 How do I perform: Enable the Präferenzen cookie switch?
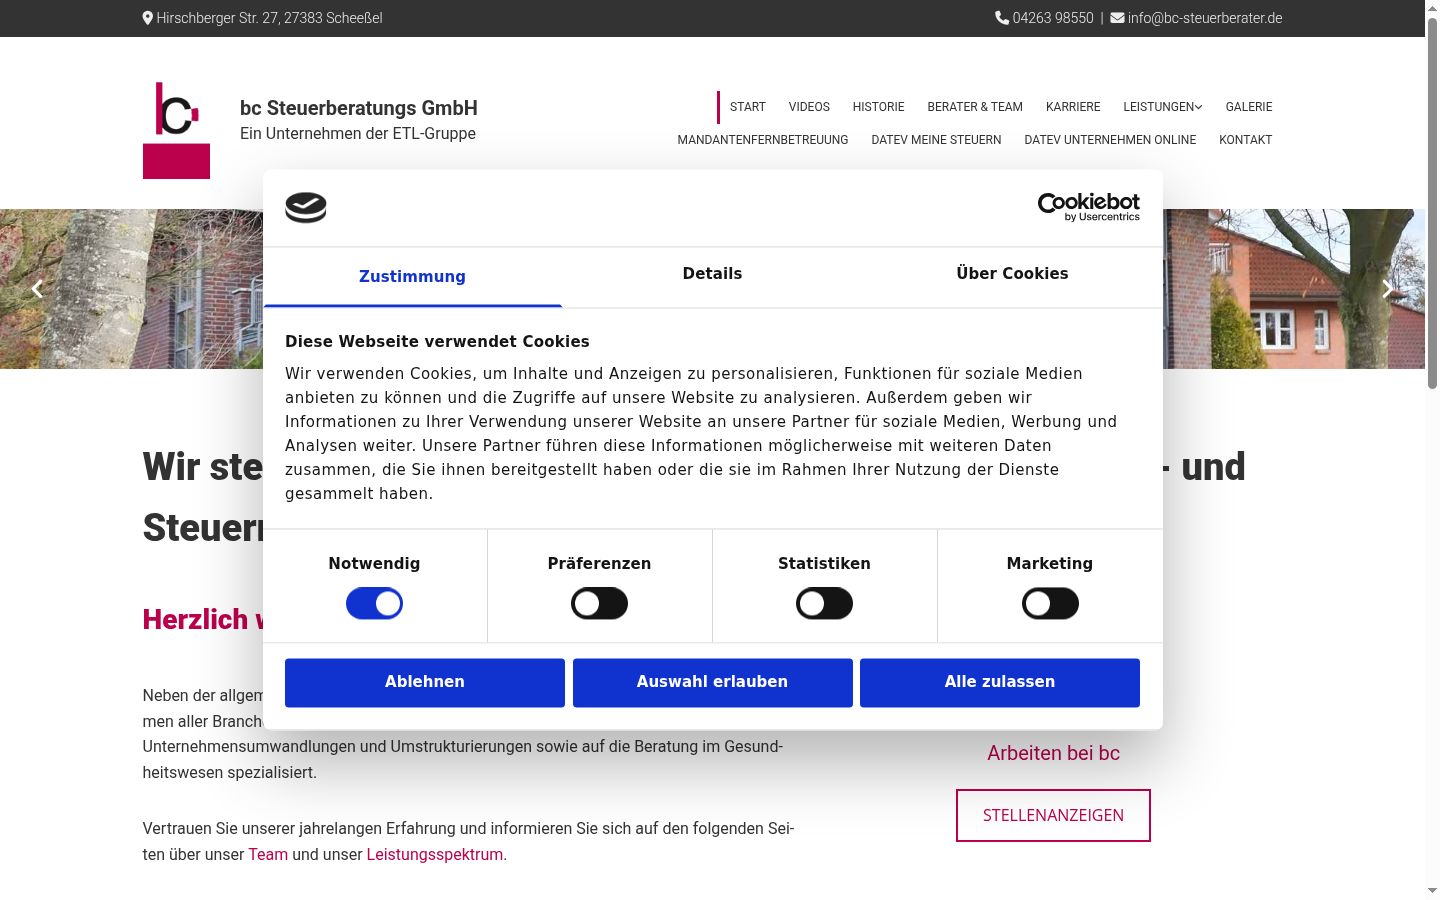tap(599, 604)
